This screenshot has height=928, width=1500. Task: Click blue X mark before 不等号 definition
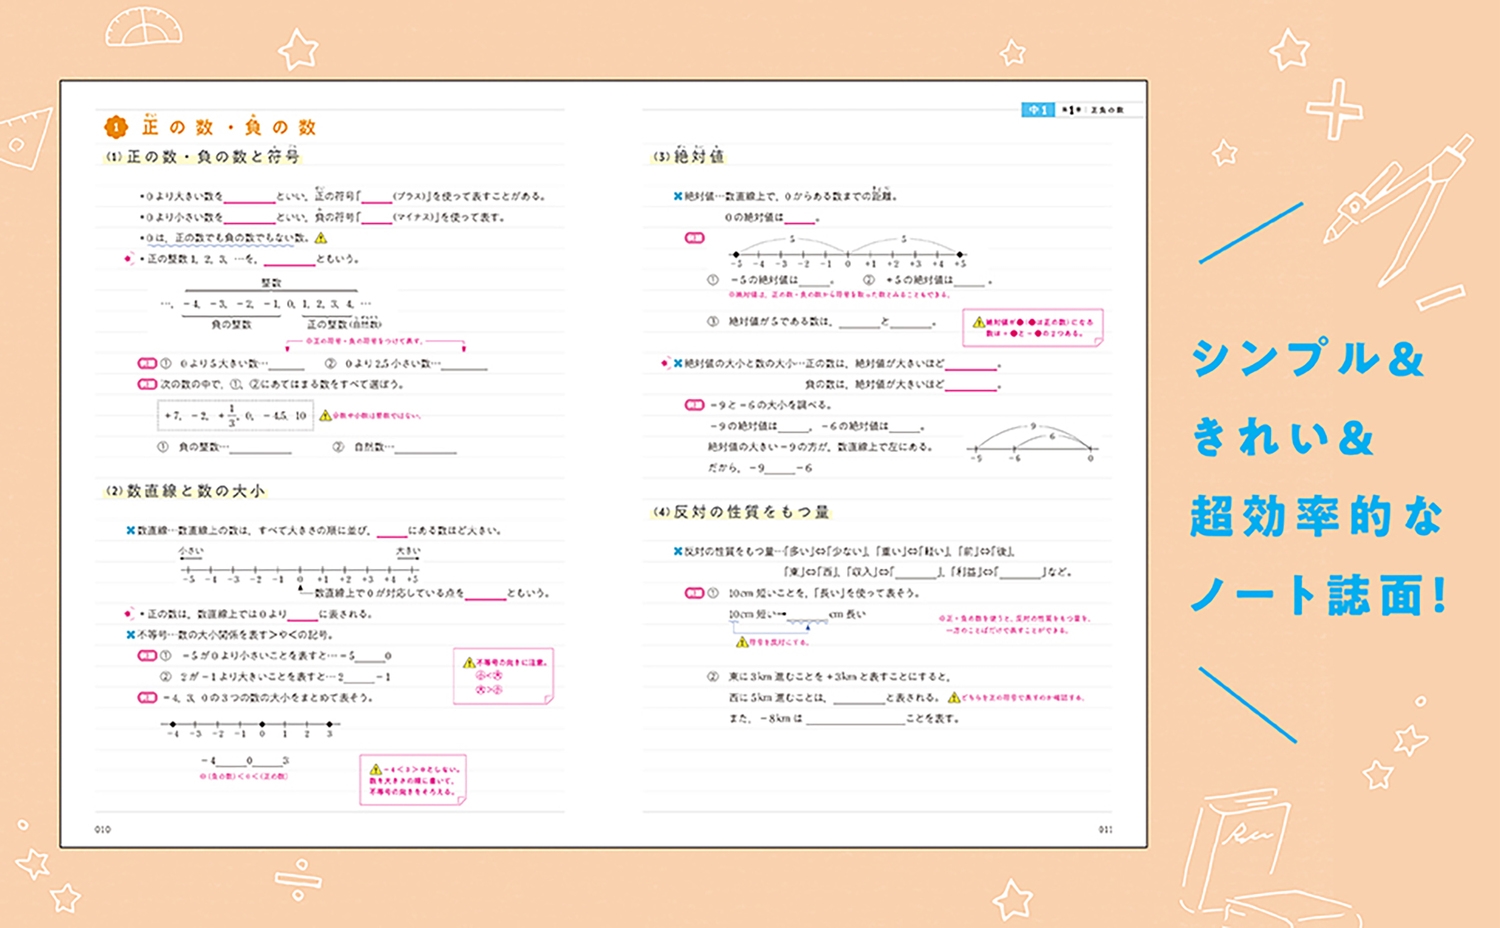point(130,634)
